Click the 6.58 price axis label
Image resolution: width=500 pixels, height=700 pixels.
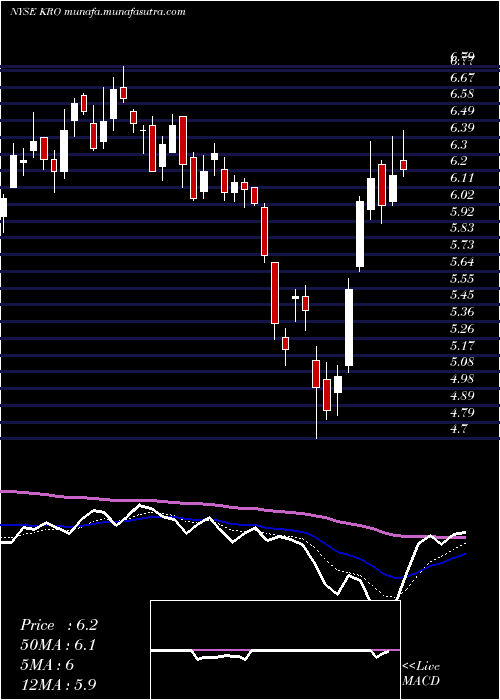(x=462, y=94)
